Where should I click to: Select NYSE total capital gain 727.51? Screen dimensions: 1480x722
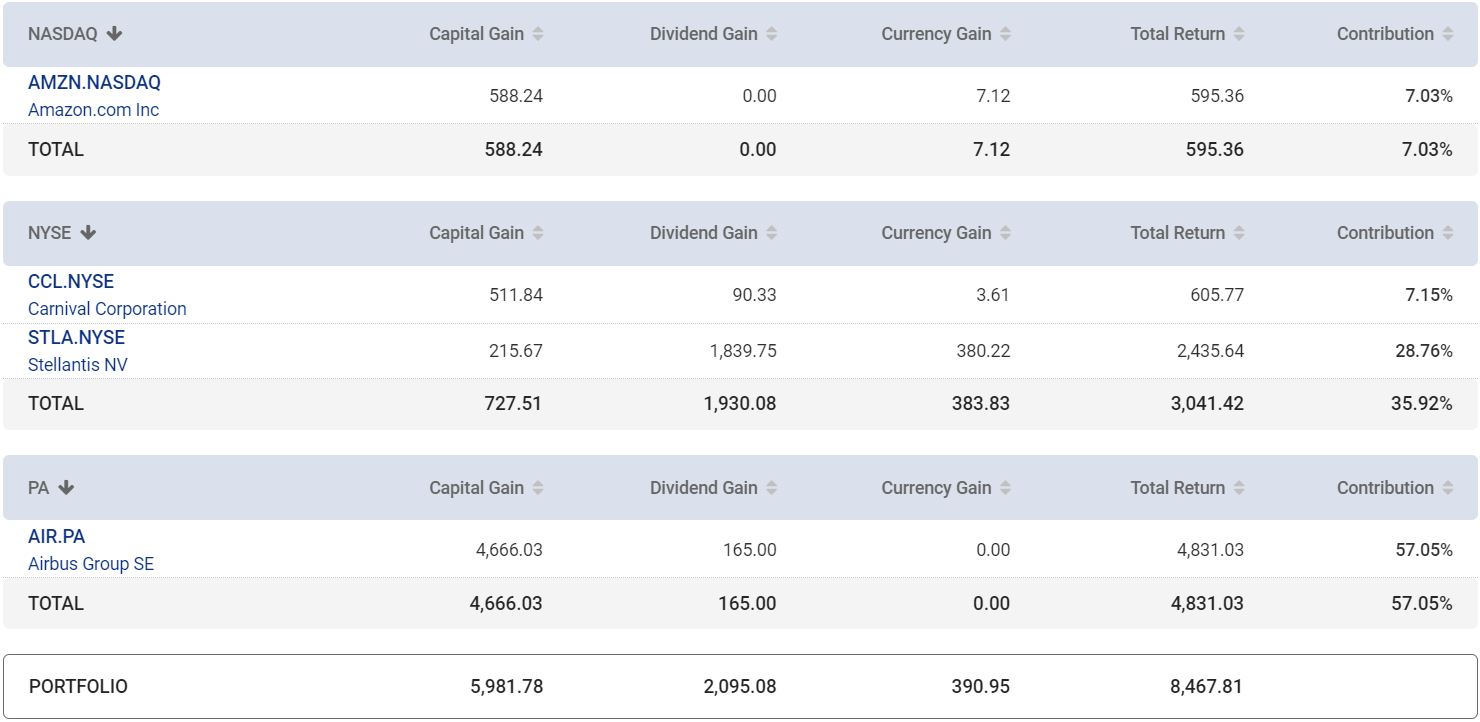click(516, 404)
